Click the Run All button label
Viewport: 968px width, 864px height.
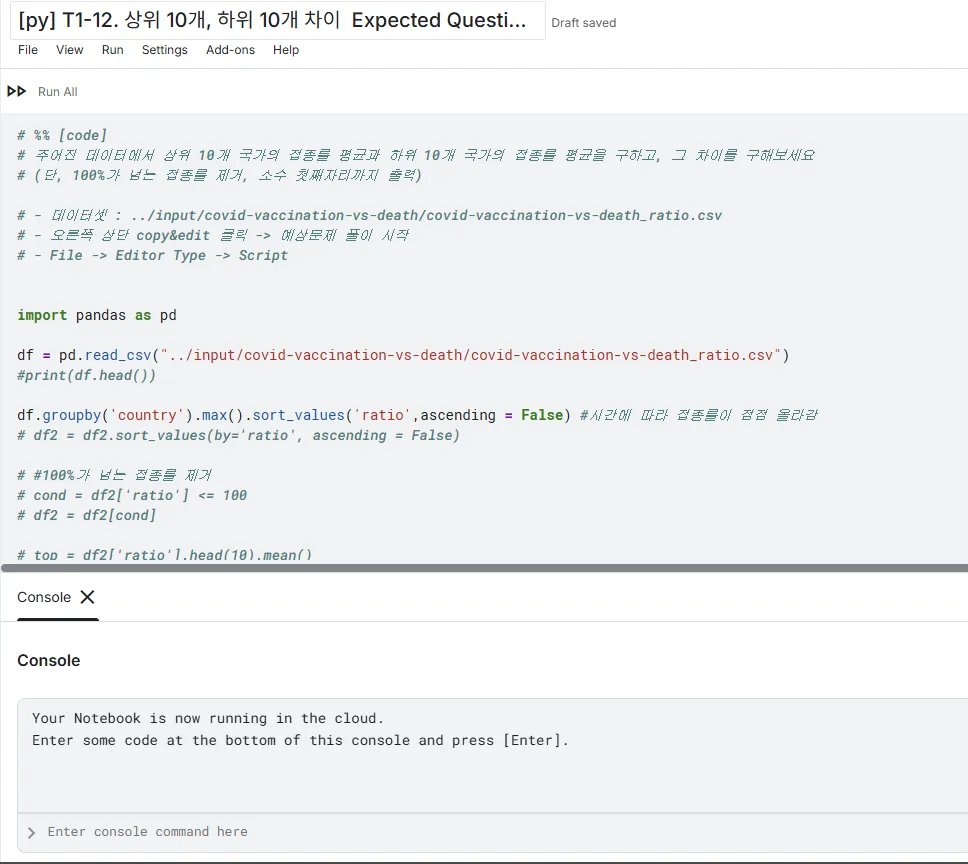point(57,91)
